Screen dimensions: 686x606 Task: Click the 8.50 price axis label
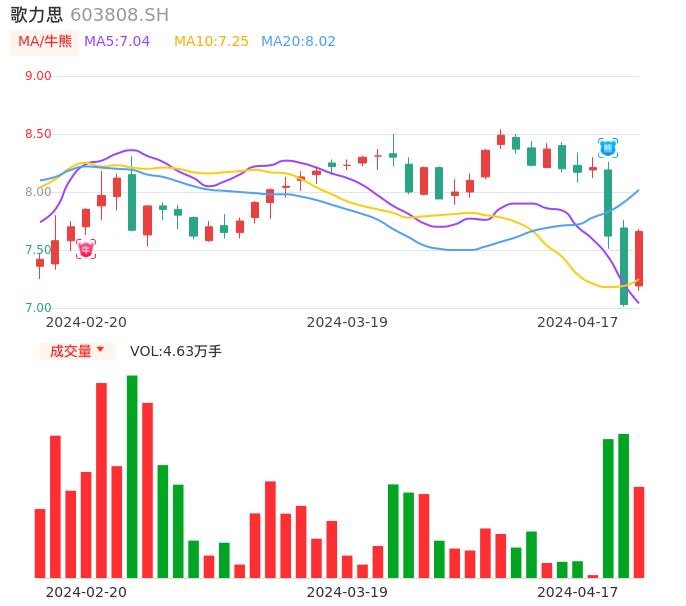coord(38,134)
